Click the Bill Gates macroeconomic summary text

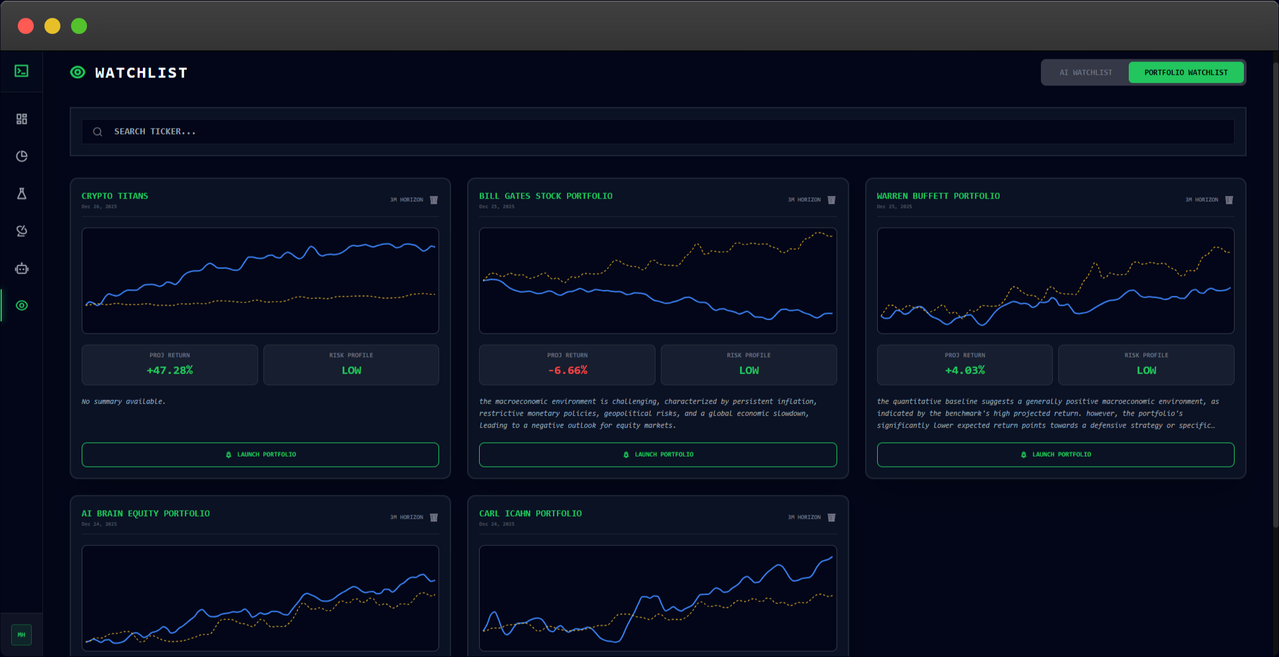click(648, 413)
